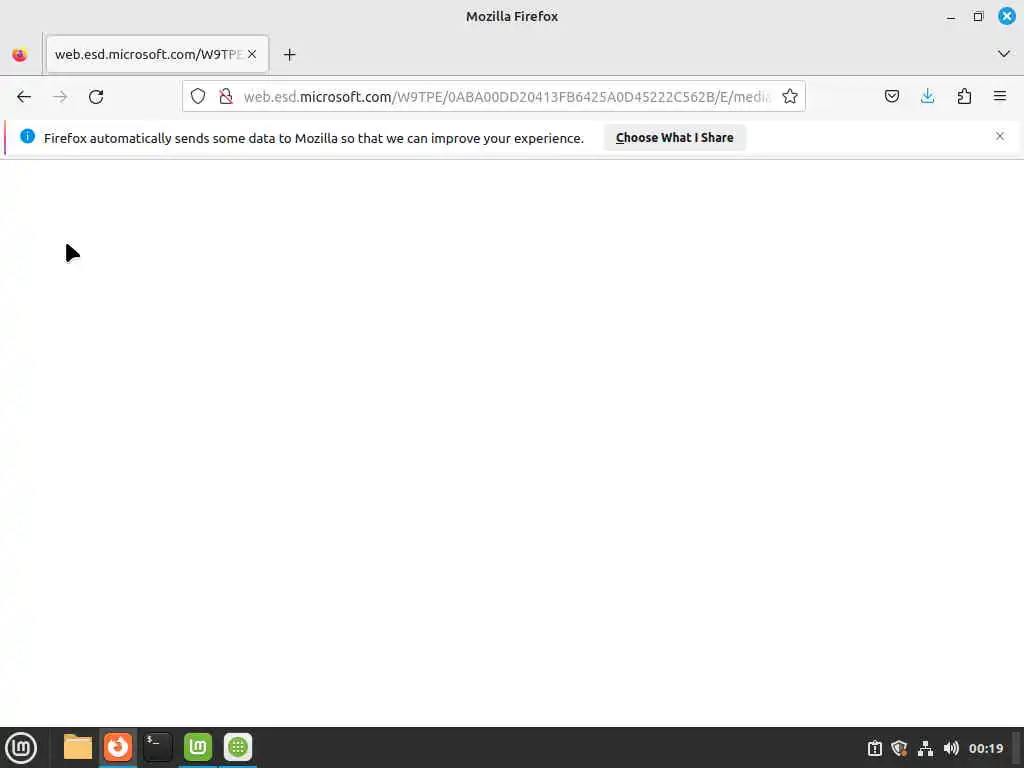Reload the current page
Screen dimensions: 1024x768
(x=96, y=97)
